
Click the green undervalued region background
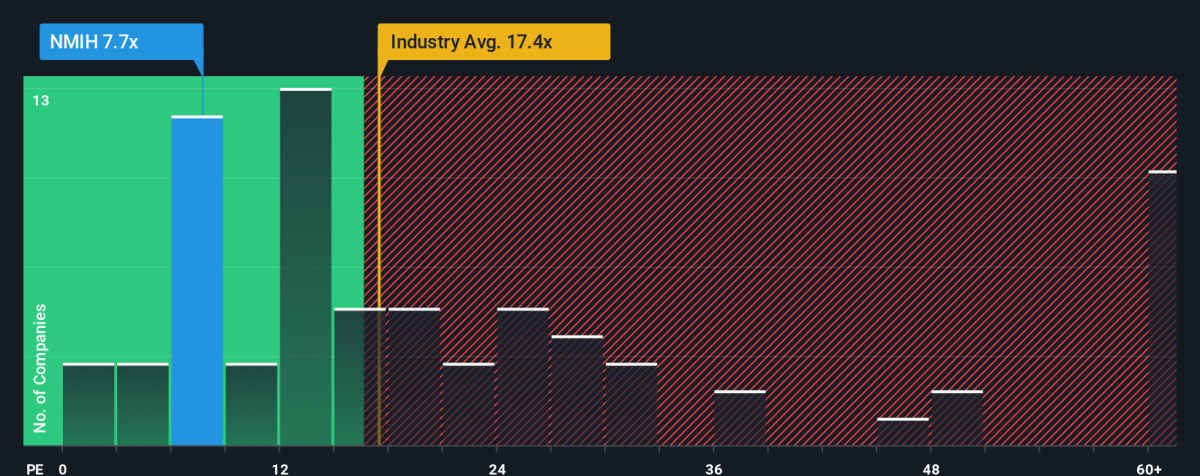tap(195, 260)
